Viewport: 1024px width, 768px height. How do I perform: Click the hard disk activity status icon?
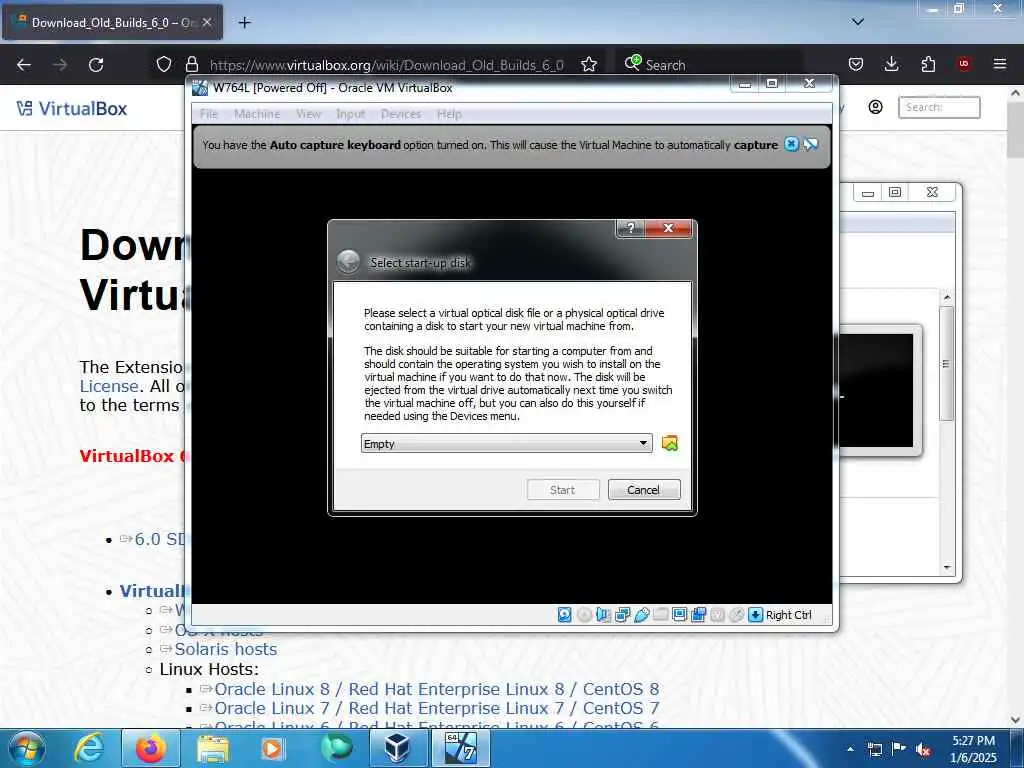pyautogui.click(x=565, y=615)
